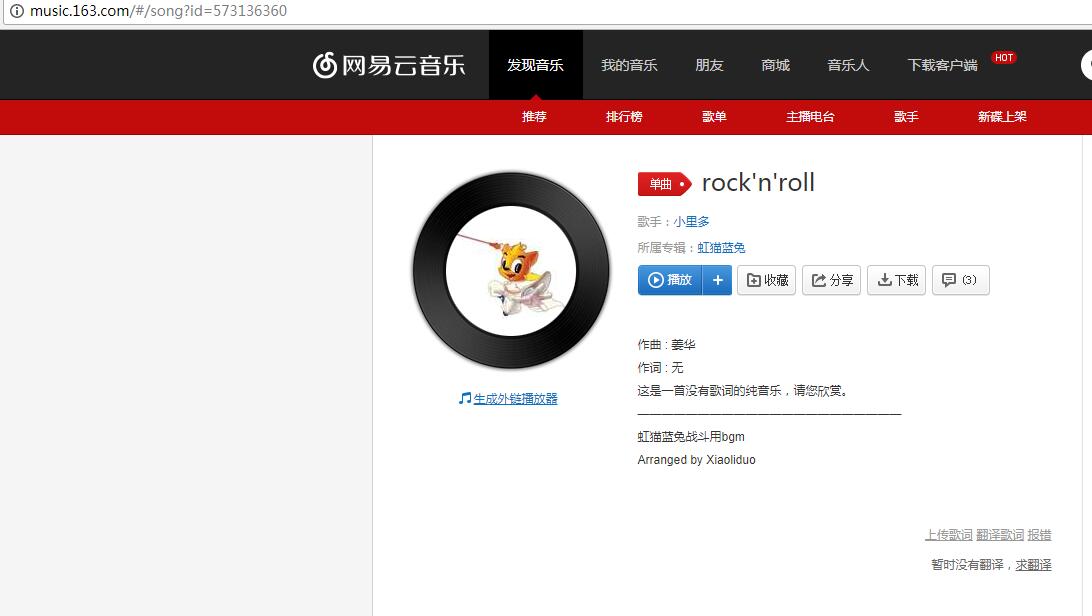The height and width of the screenshot is (616, 1092).
Task: Open the 发现音乐 tab
Action: pyautogui.click(x=536, y=65)
